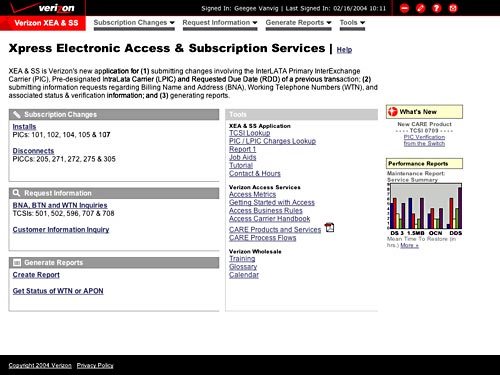
Task: Click the 'PICCs: 205, 271, 272, 275 & 305' text
Action: [x=64, y=159]
